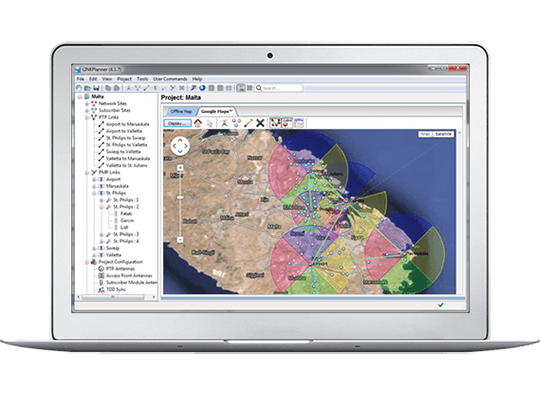Image resolution: width=540 pixels, height=409 pixels.
Task: Collapse the PMP Links node
Action: [87, 172]
